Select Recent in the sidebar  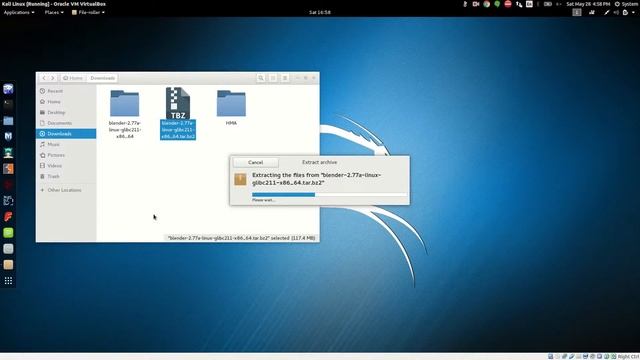tap(66, 91)
